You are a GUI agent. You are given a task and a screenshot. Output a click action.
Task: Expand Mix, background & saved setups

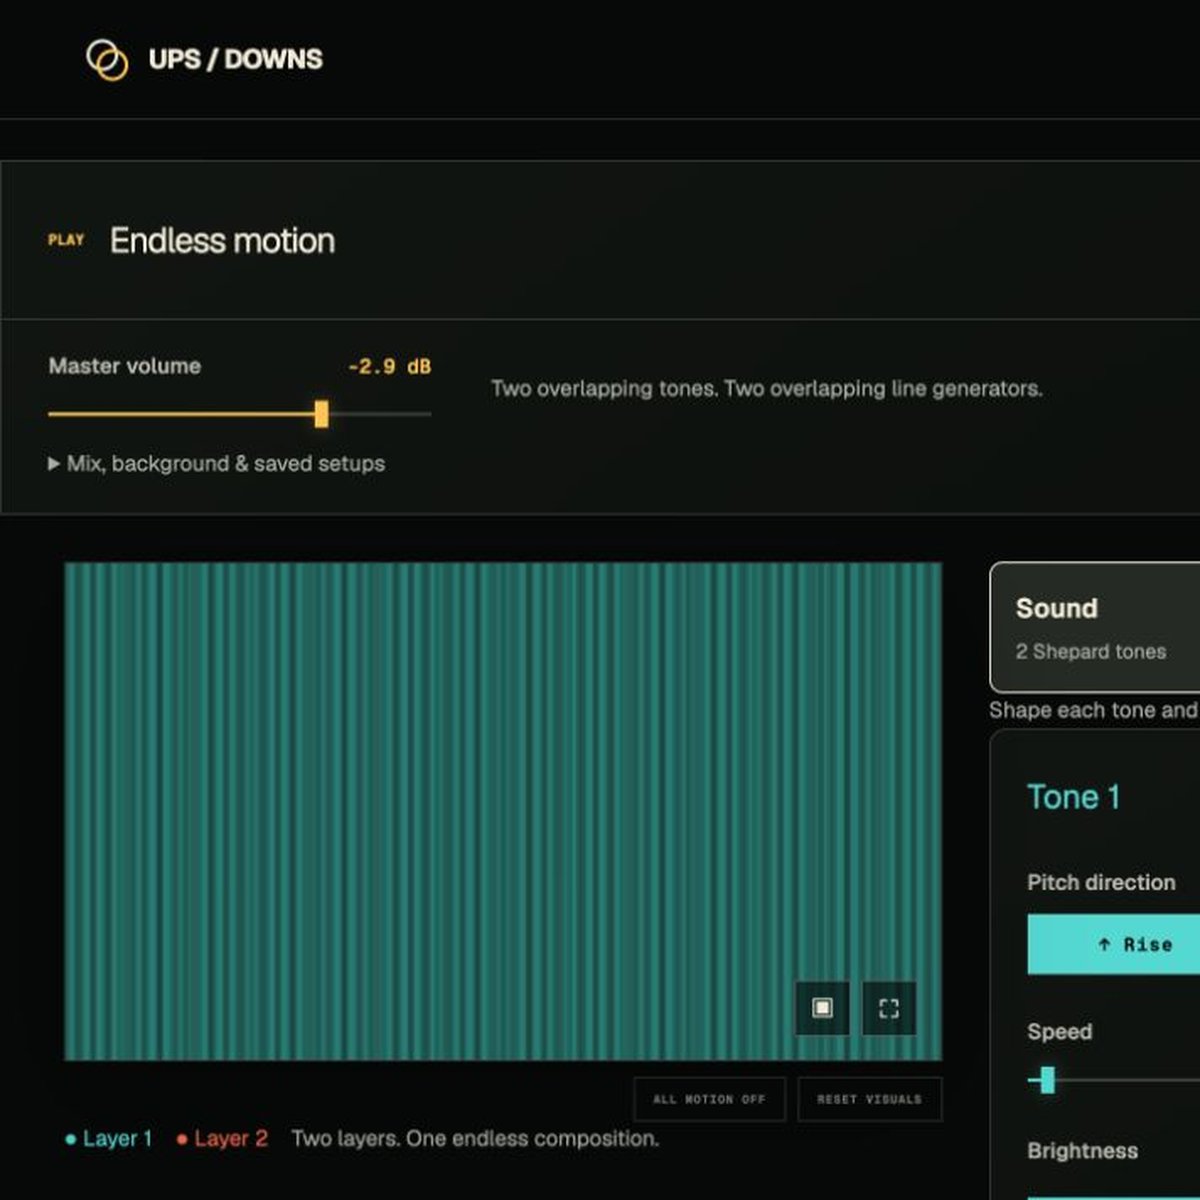coord(217,464)
